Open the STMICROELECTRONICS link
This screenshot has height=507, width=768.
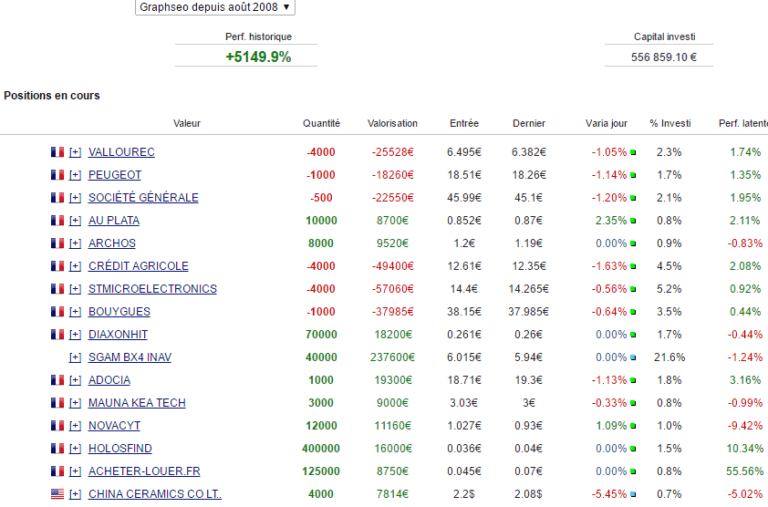point(152,289)
